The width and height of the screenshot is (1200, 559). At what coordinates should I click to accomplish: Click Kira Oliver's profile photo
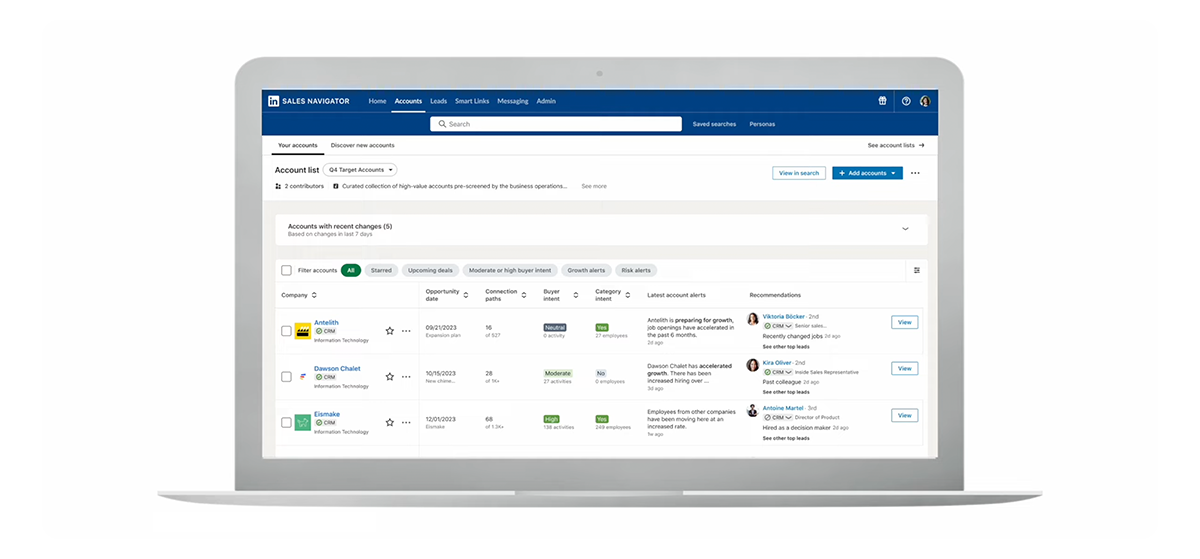tap(752, 365)
